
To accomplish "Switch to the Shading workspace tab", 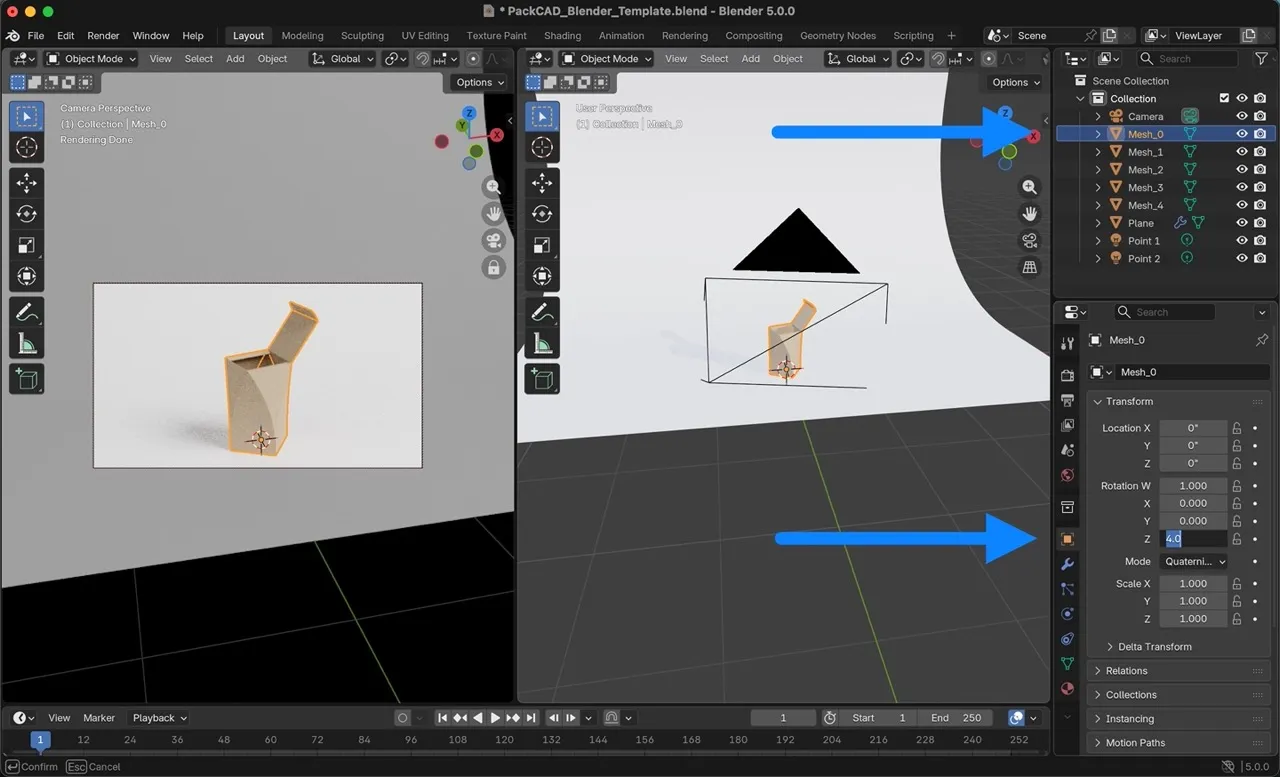I will click(562, 35).
